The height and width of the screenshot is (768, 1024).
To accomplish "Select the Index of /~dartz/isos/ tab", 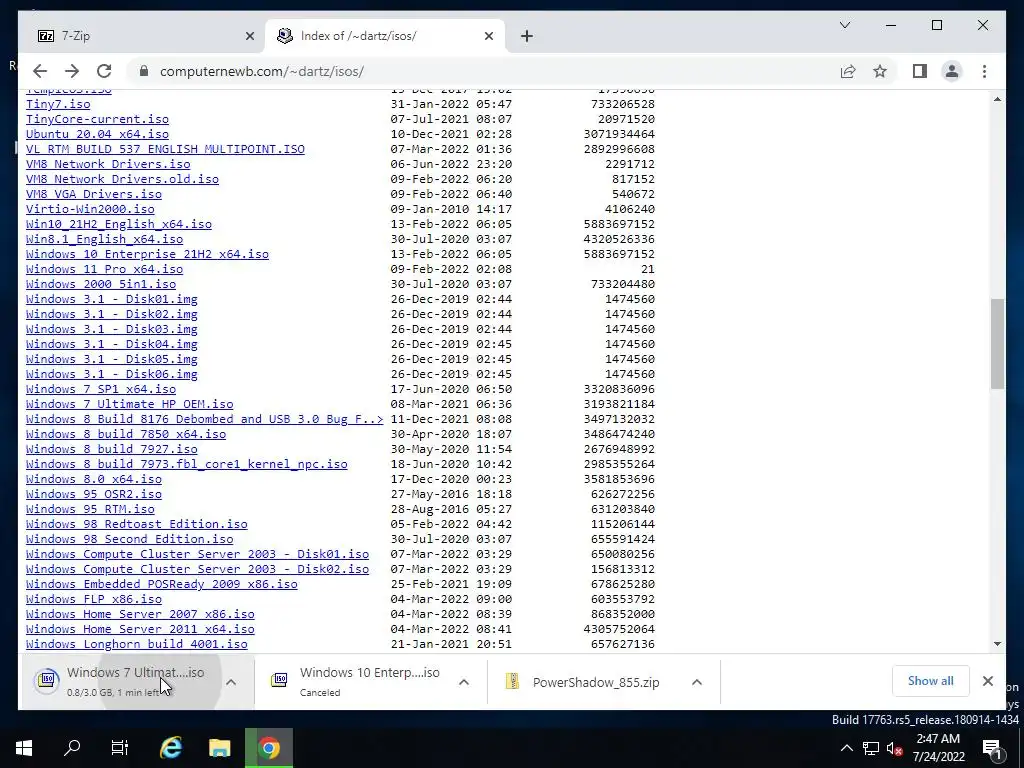I will click(x=385, y=36).
